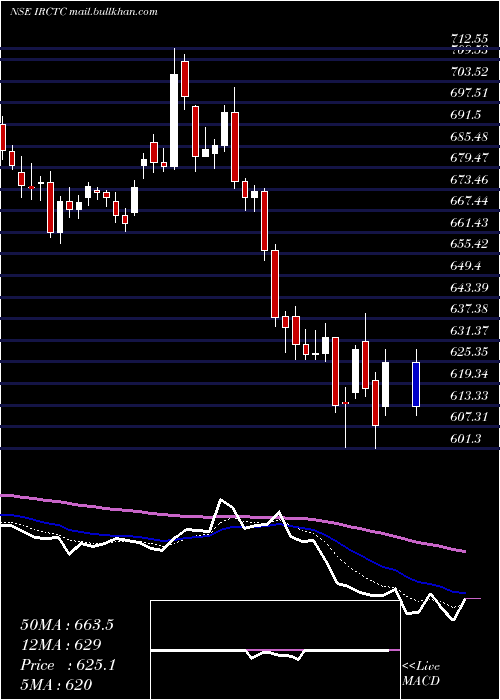Image resolution: width=500 pixels, height=700 pixels.
Task: Click the 'NSE IRCTC mail.bullkhan.com' title text
Action: [x=83, y=12]
